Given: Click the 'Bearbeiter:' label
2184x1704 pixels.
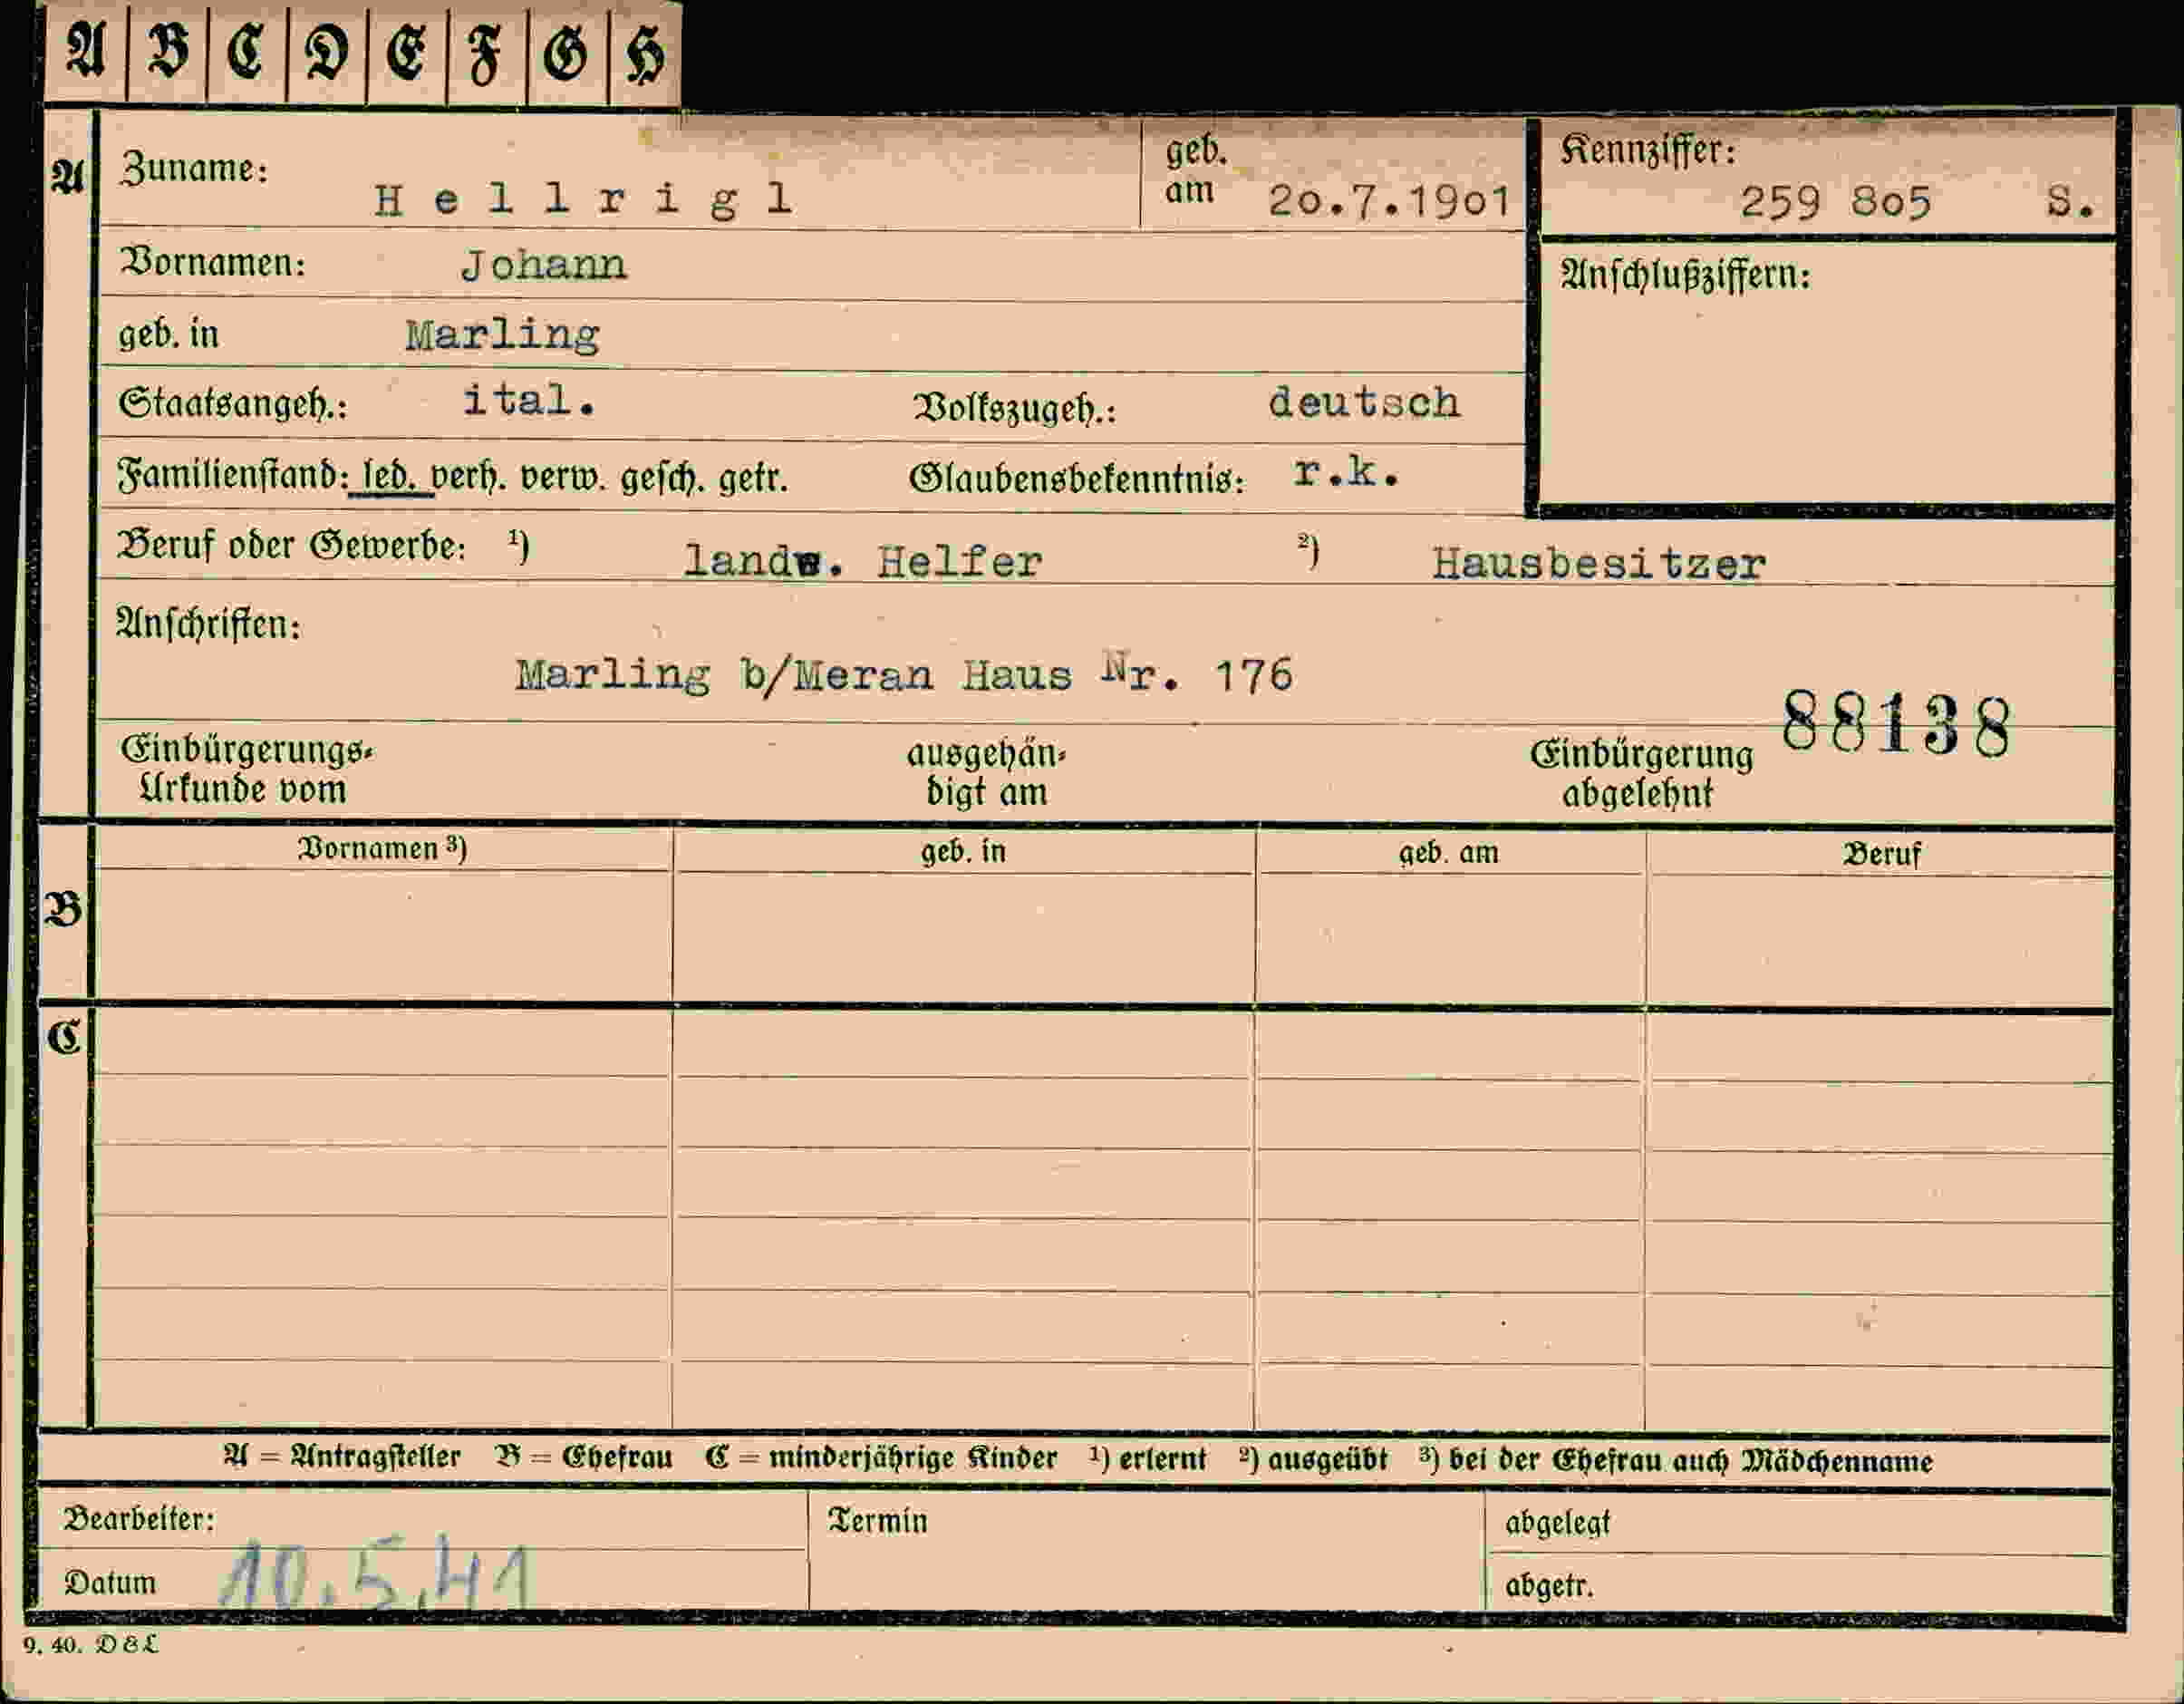Looking at the screenshot, I should tap(139, 1520).
